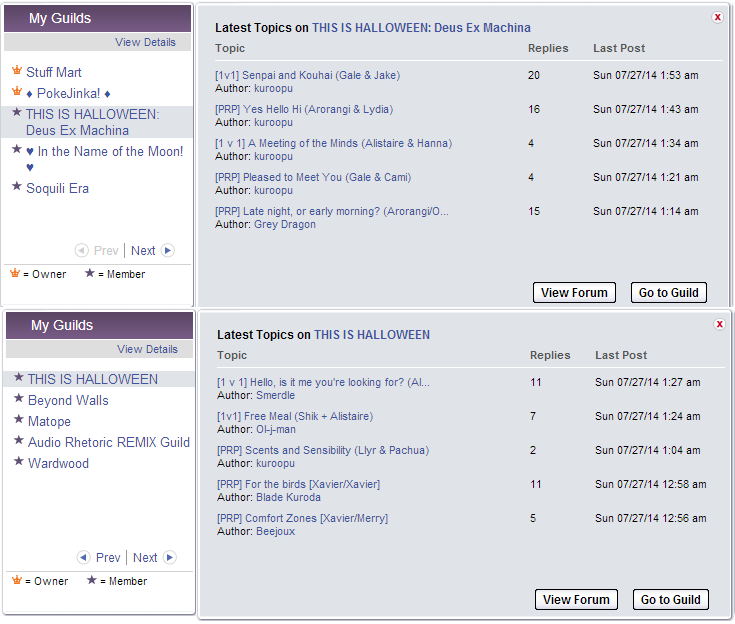Open the Wardwood guild
735x624 pixels.
(58, 464)
